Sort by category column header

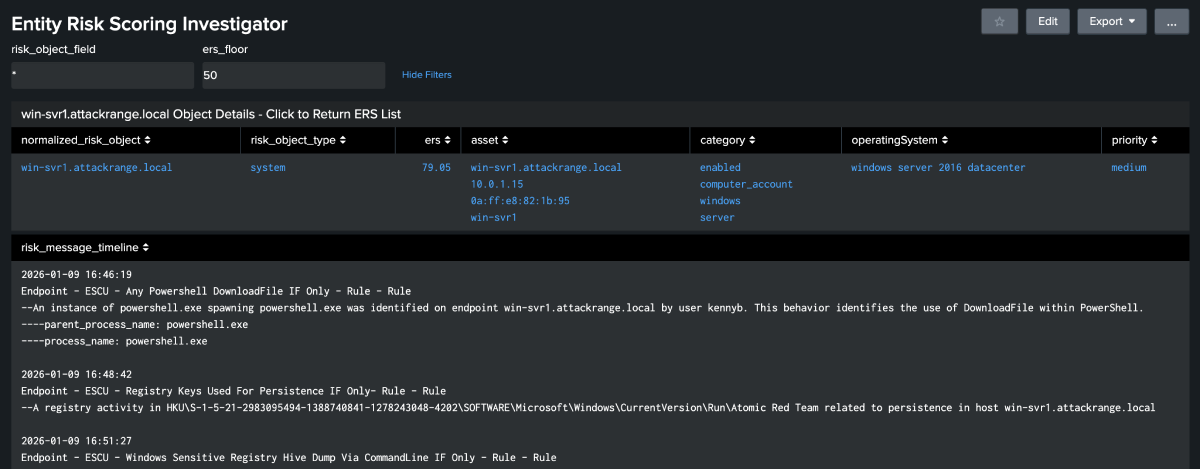coord(728,140)
